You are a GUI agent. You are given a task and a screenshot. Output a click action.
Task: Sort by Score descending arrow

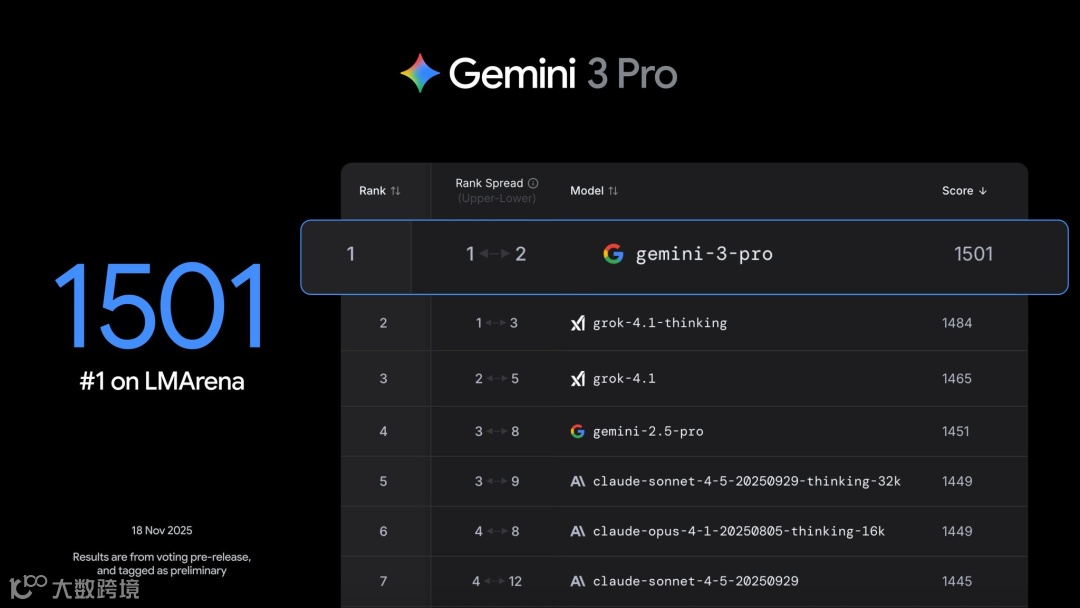pos(983,191)
